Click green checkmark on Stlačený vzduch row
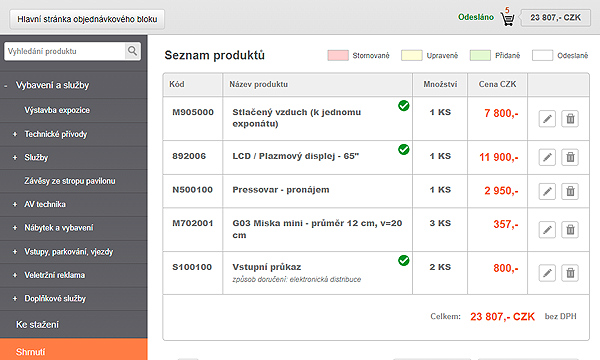Image resolution: width=600 pixels, height=360 pixels. [x=404, y=106]
